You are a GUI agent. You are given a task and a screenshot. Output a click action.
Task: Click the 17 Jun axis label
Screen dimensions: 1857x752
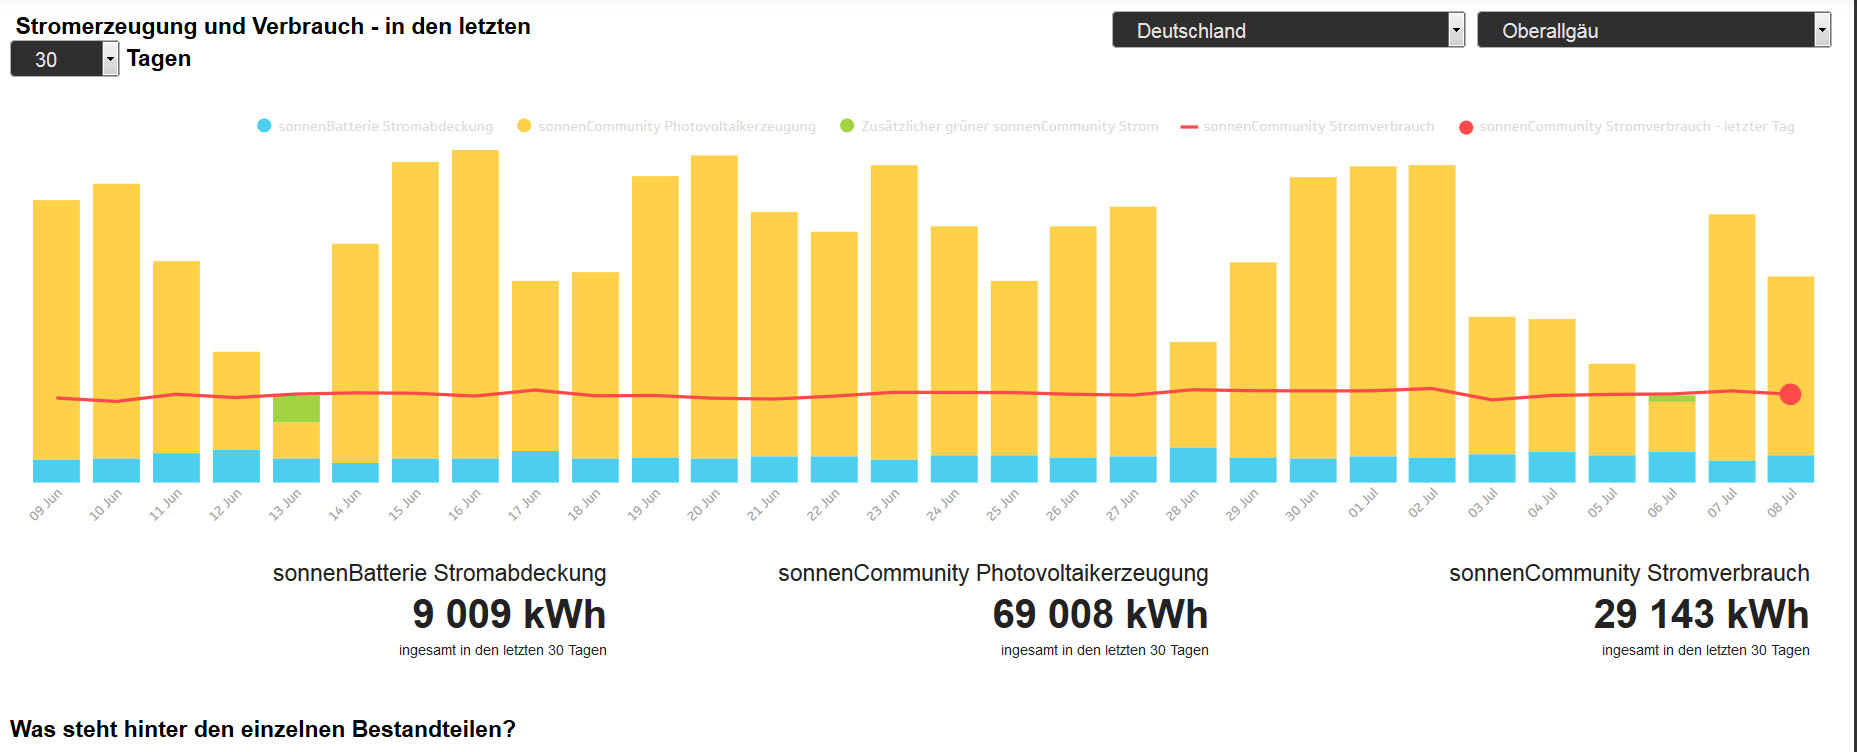tap(524, 505)
